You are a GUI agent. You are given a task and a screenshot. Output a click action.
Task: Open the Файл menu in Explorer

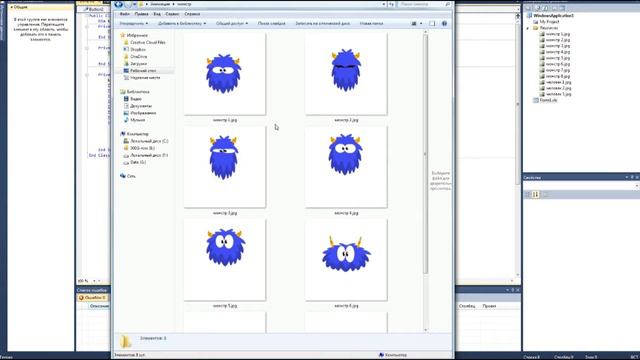(125, 14)
